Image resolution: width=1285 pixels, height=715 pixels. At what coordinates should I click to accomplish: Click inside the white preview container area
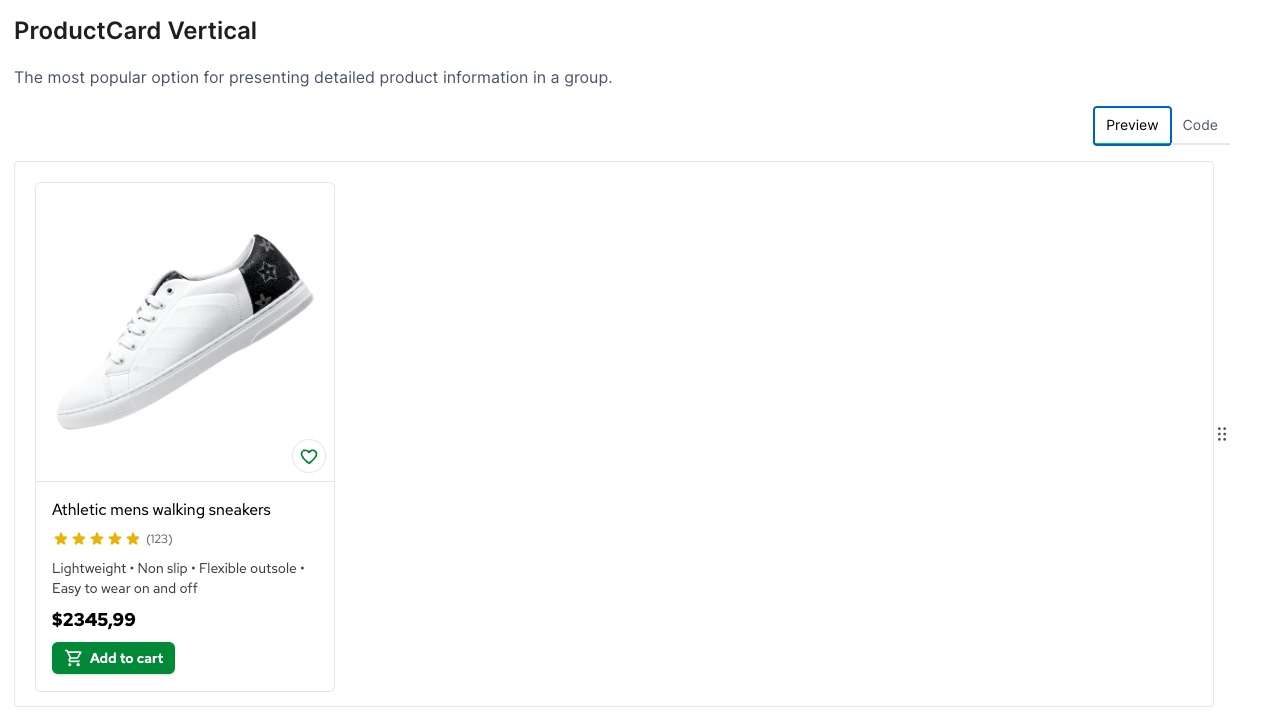coord(700,430)
